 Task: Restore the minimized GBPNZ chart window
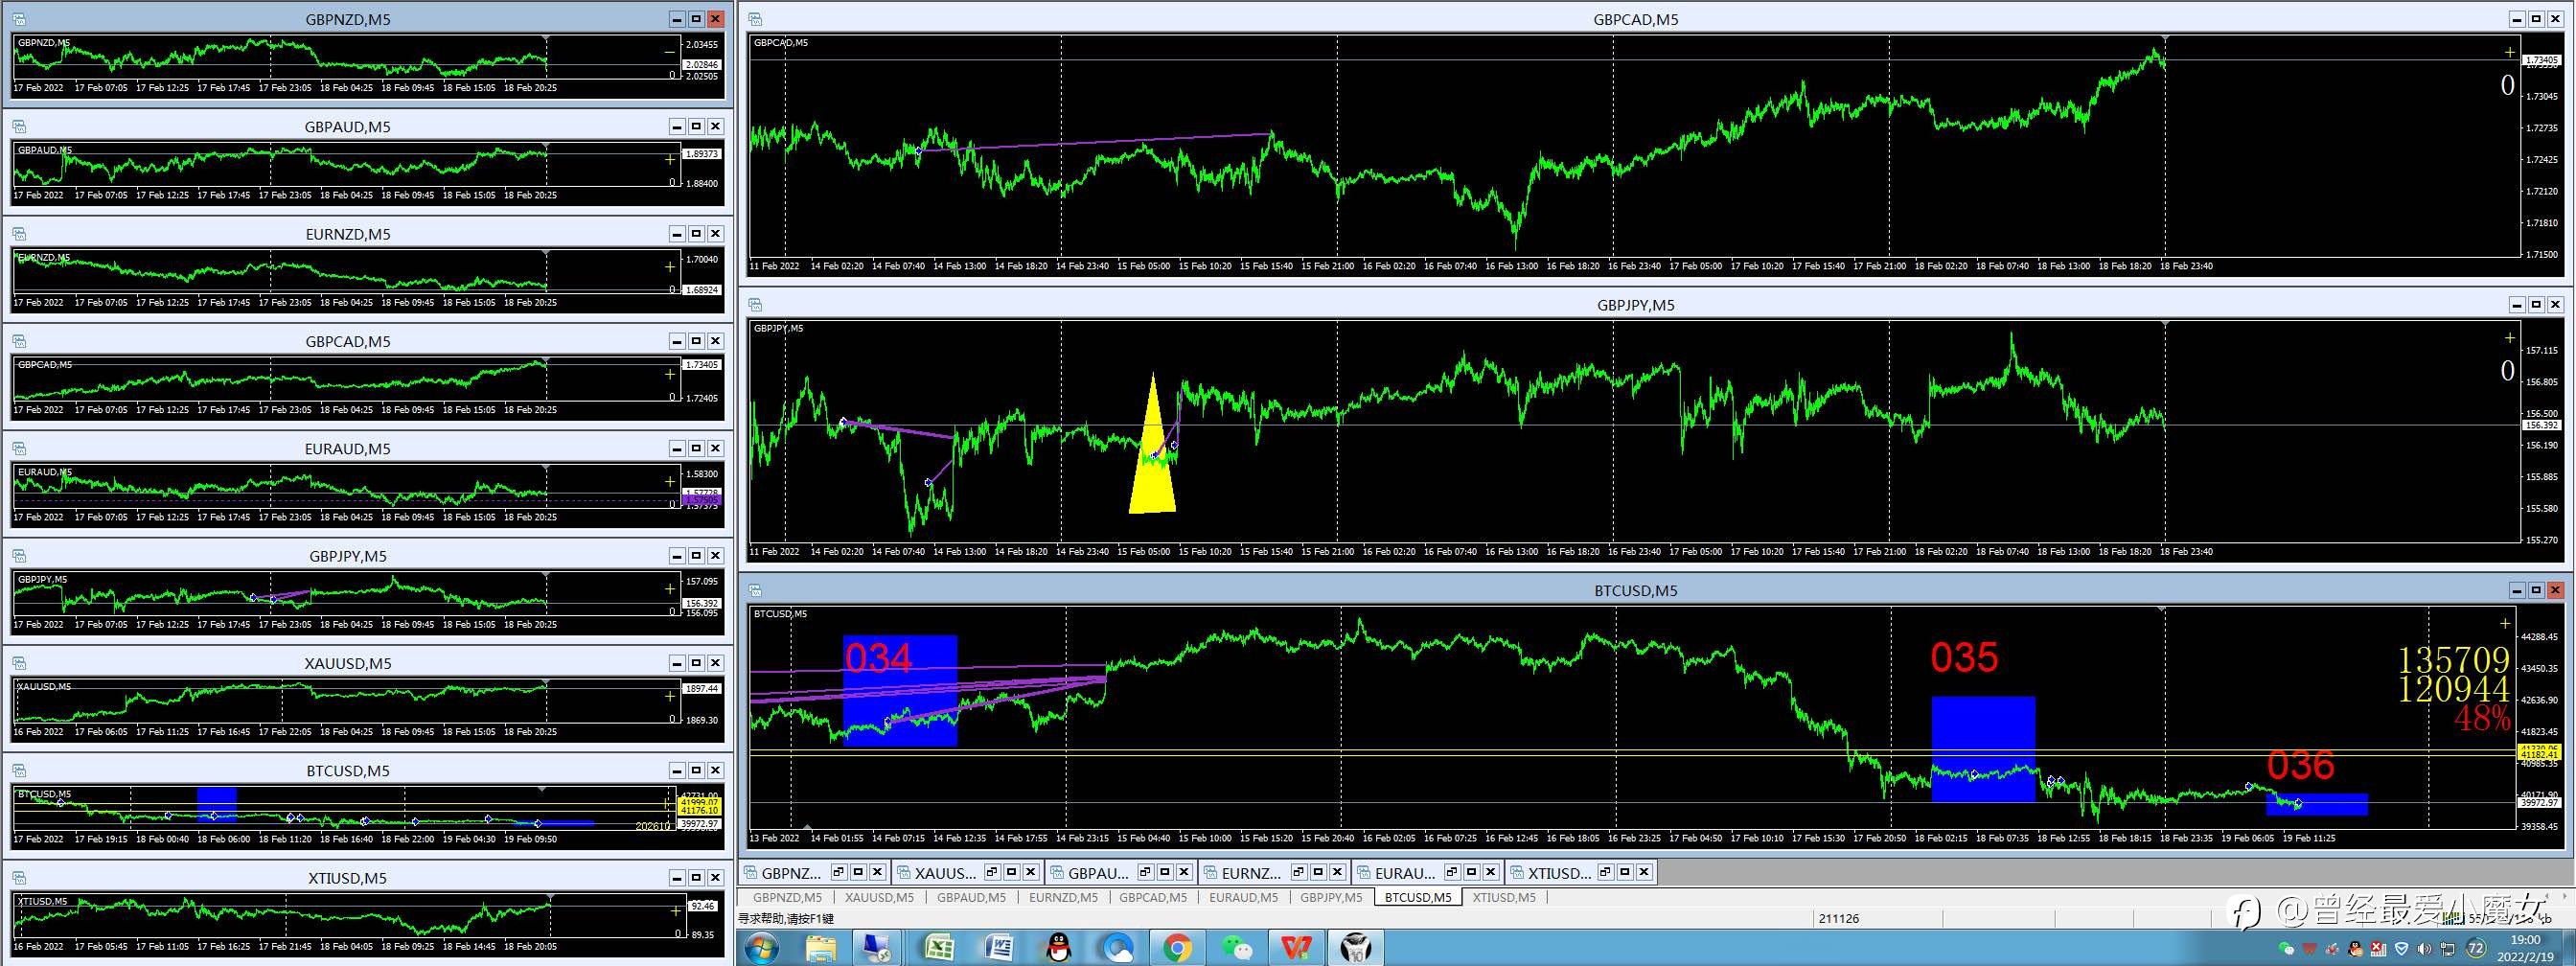click(x=838, y=872)
